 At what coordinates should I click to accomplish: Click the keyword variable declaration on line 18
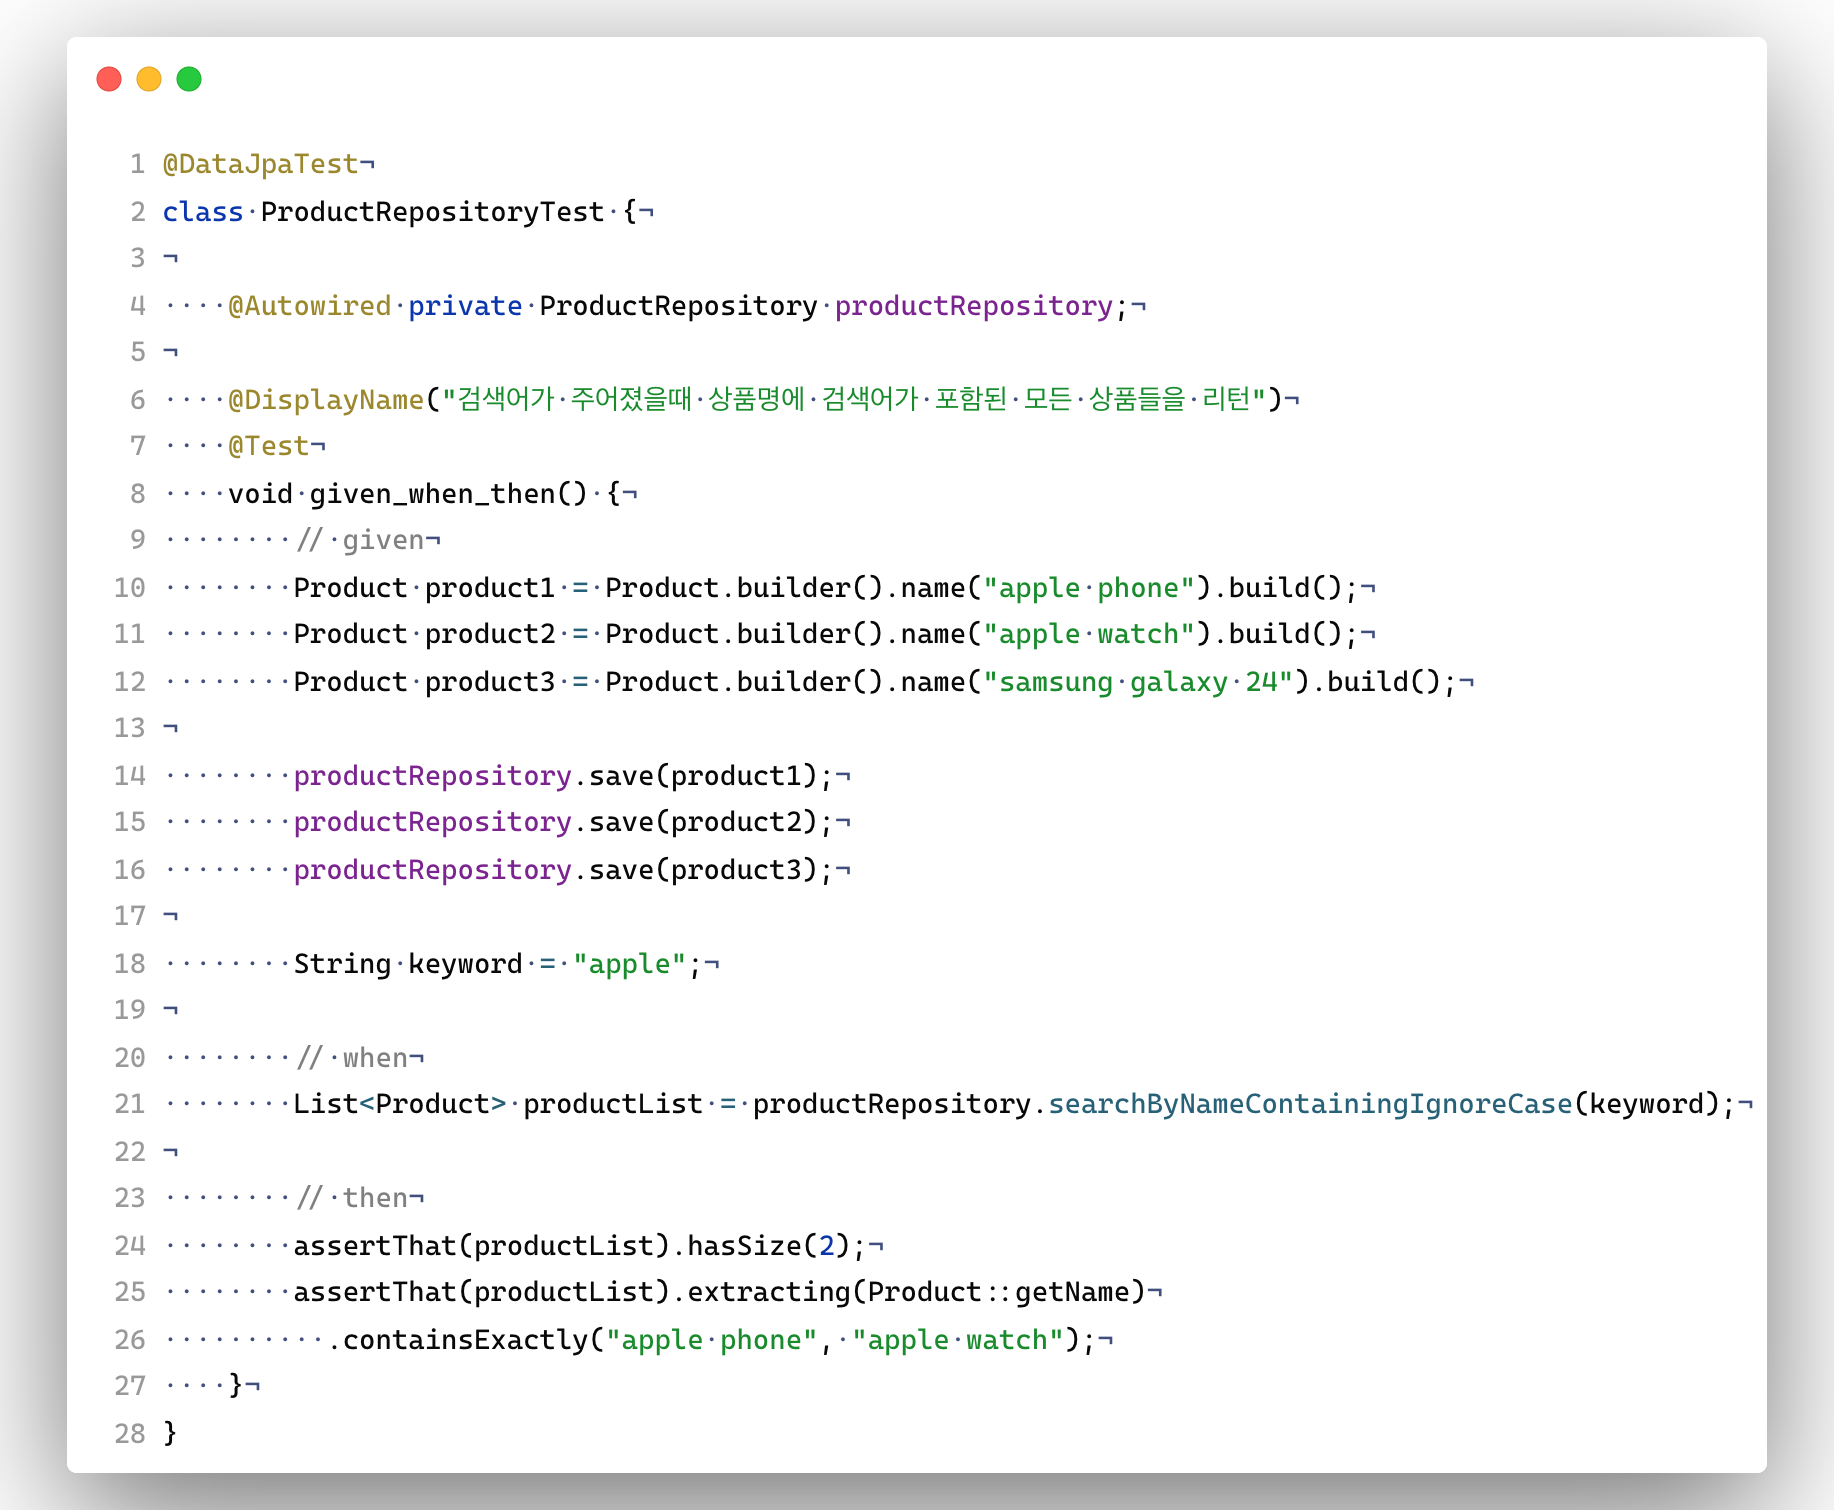tap(465, 964)
